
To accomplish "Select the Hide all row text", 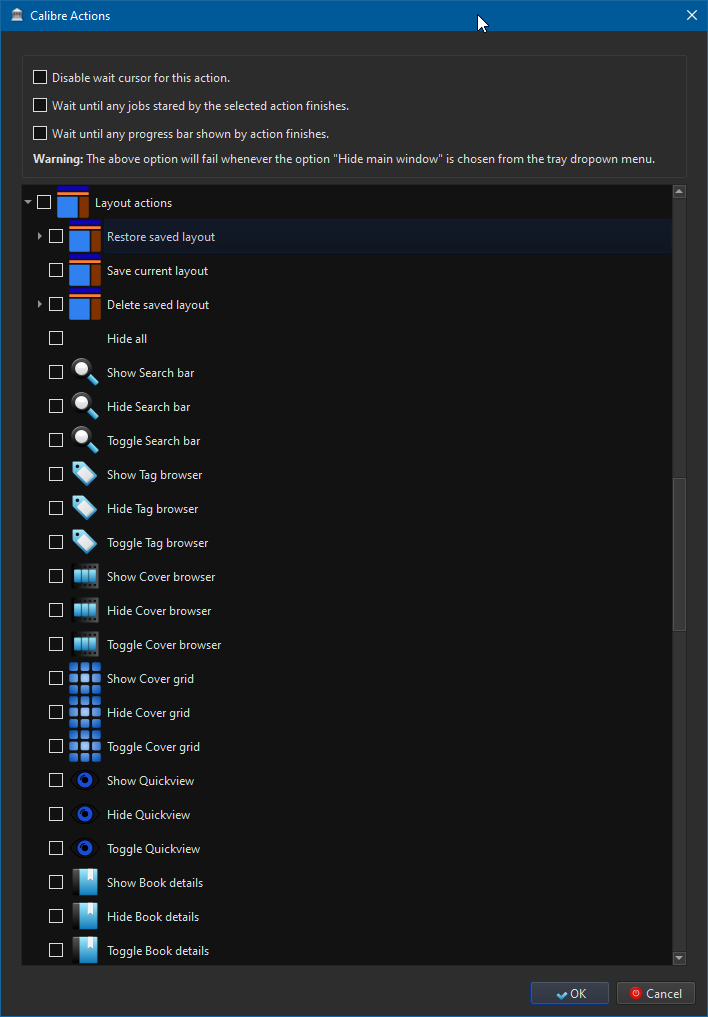I will click(127, 339).
